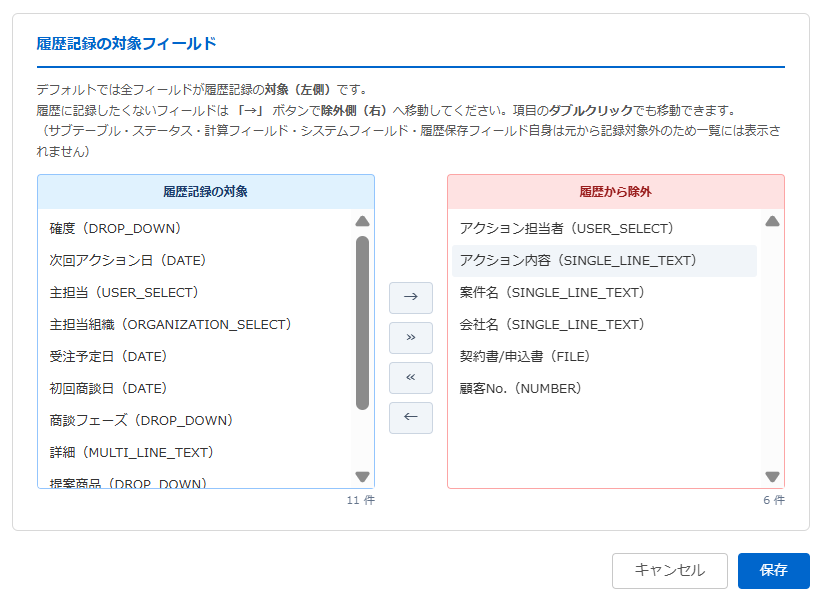Viewport: 829px width, 601px height.
Task: Select アクション担当者 (USER_SELECT) in excluded list
Action: (x=604, y=228)
